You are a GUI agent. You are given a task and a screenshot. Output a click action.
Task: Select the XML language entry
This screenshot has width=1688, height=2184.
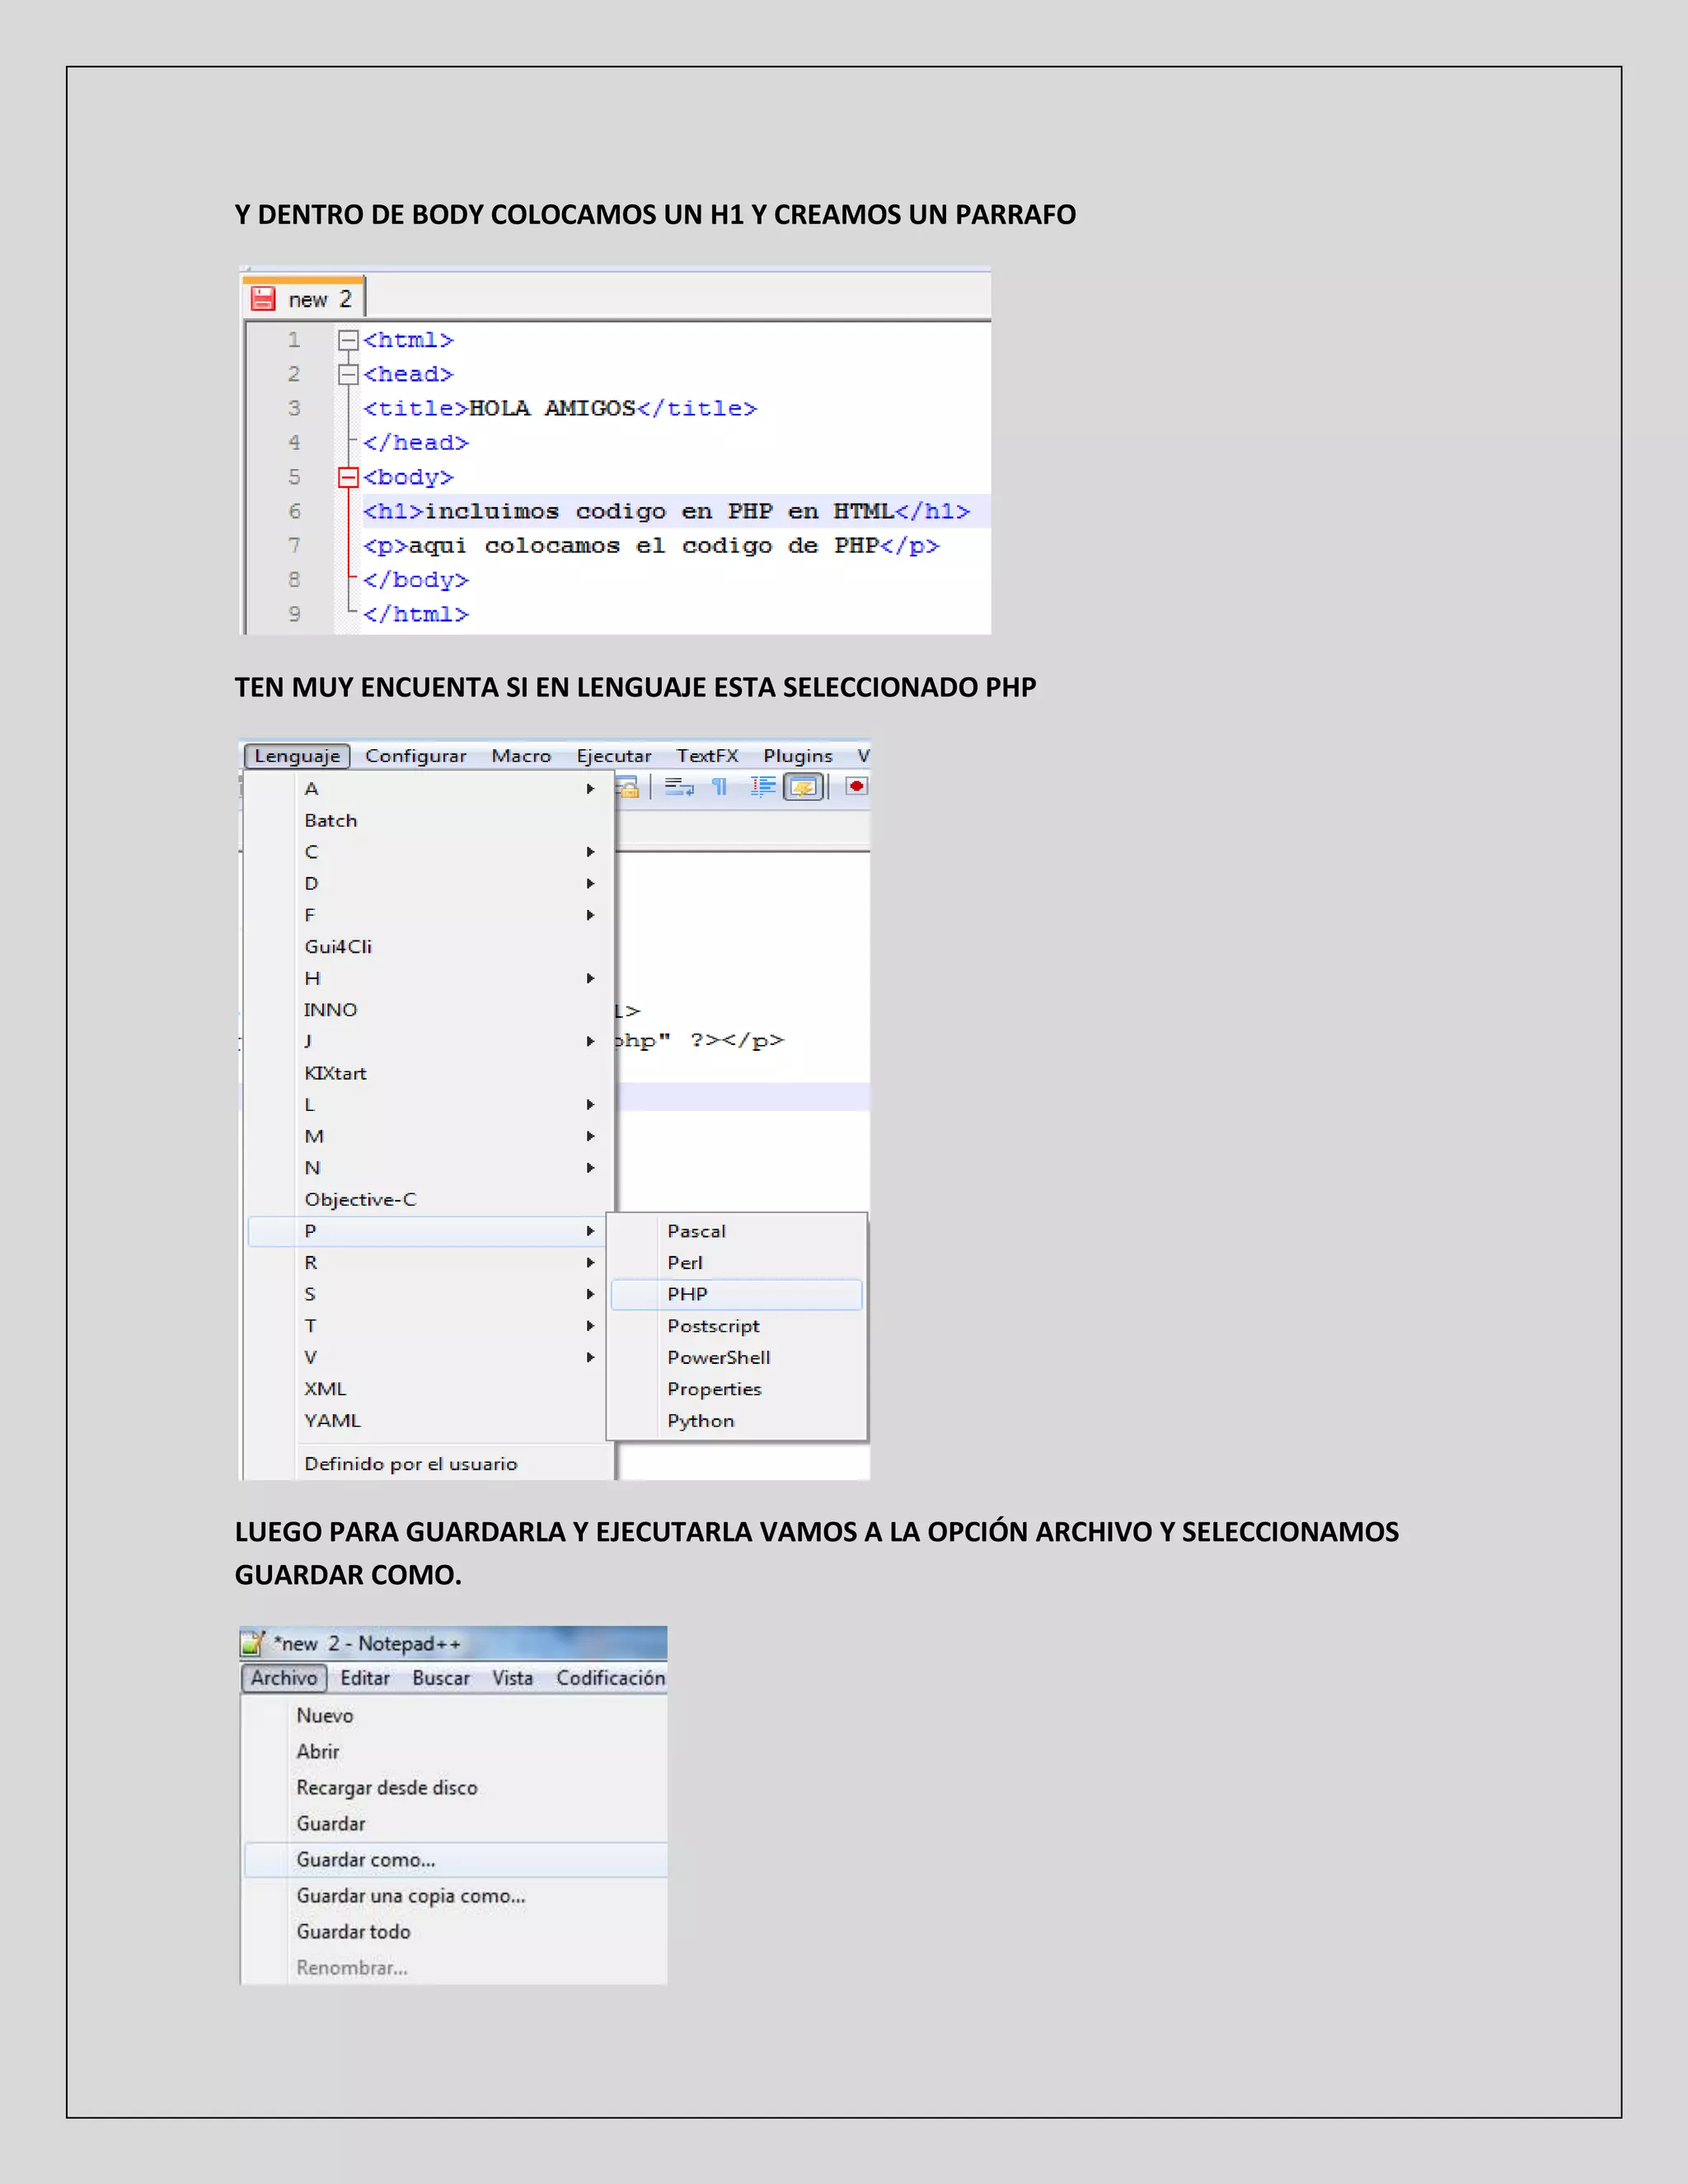pos(429,1389)
